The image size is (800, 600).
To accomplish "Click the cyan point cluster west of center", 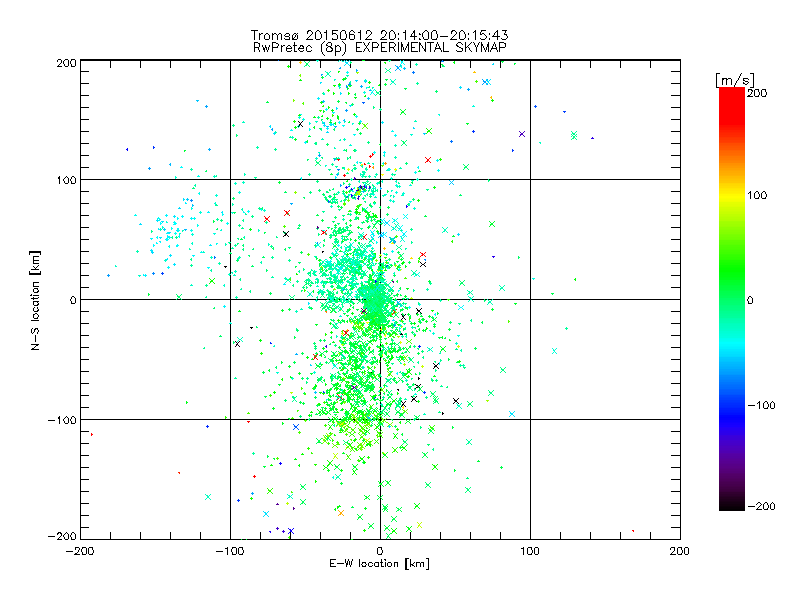I will [x=171, y=232].
